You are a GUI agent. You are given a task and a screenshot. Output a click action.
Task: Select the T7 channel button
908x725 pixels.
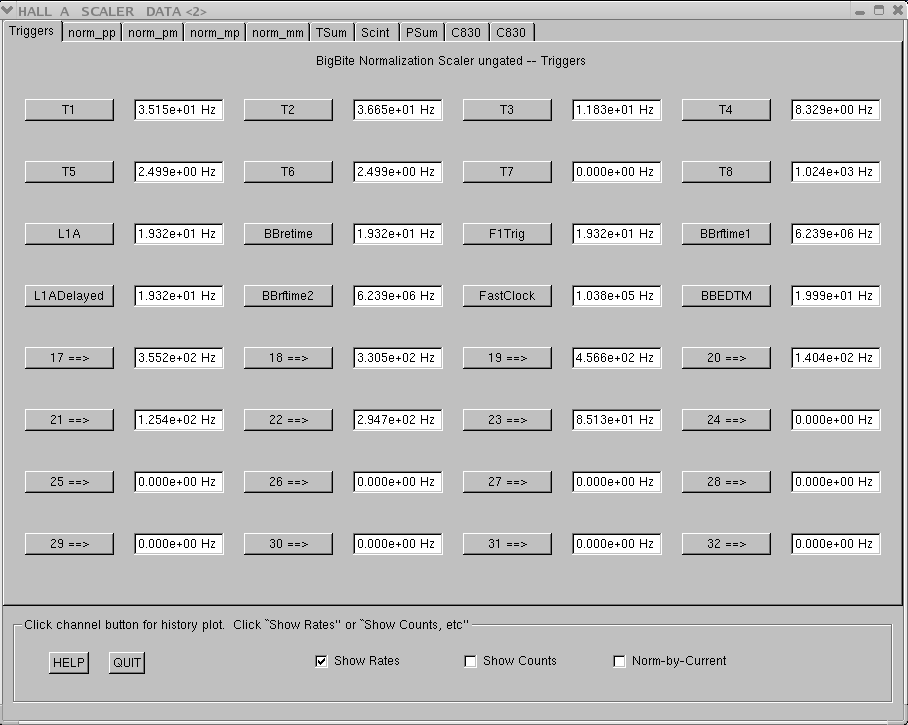pos(507,172)
